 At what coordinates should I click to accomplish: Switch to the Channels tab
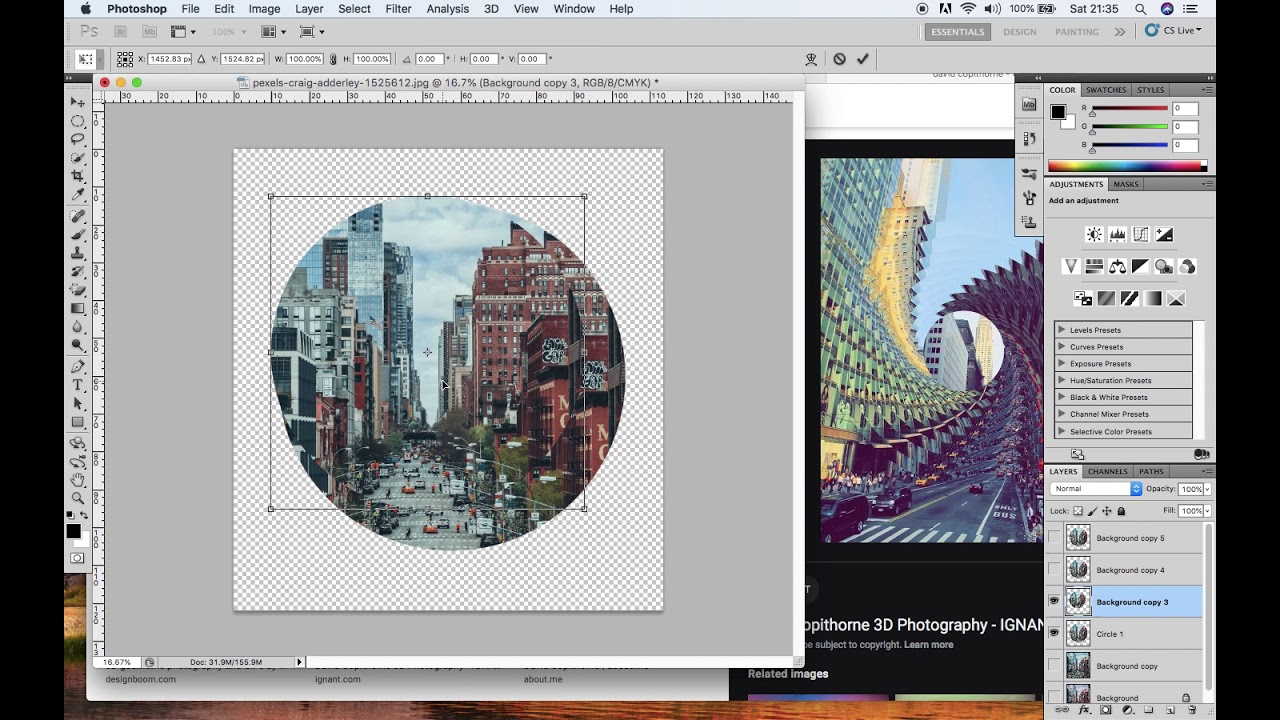coord(1108,471)
